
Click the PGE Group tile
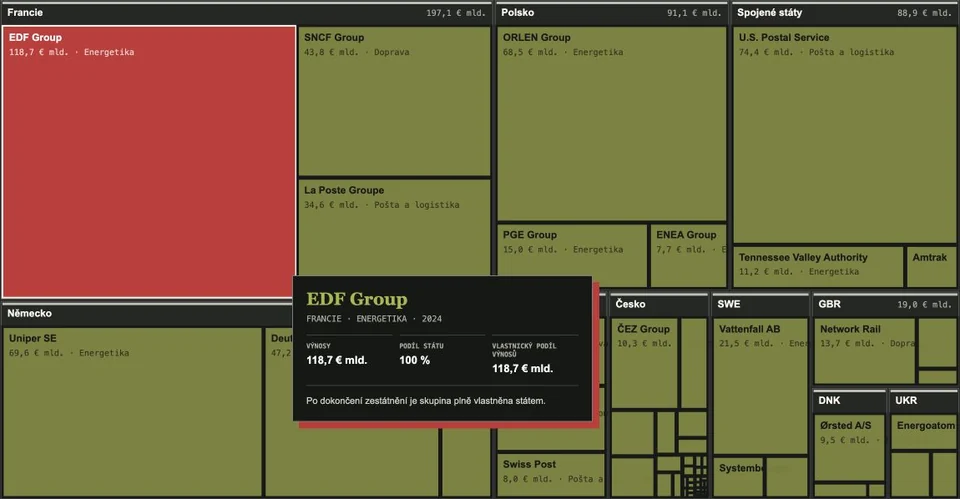coord(572,255)
